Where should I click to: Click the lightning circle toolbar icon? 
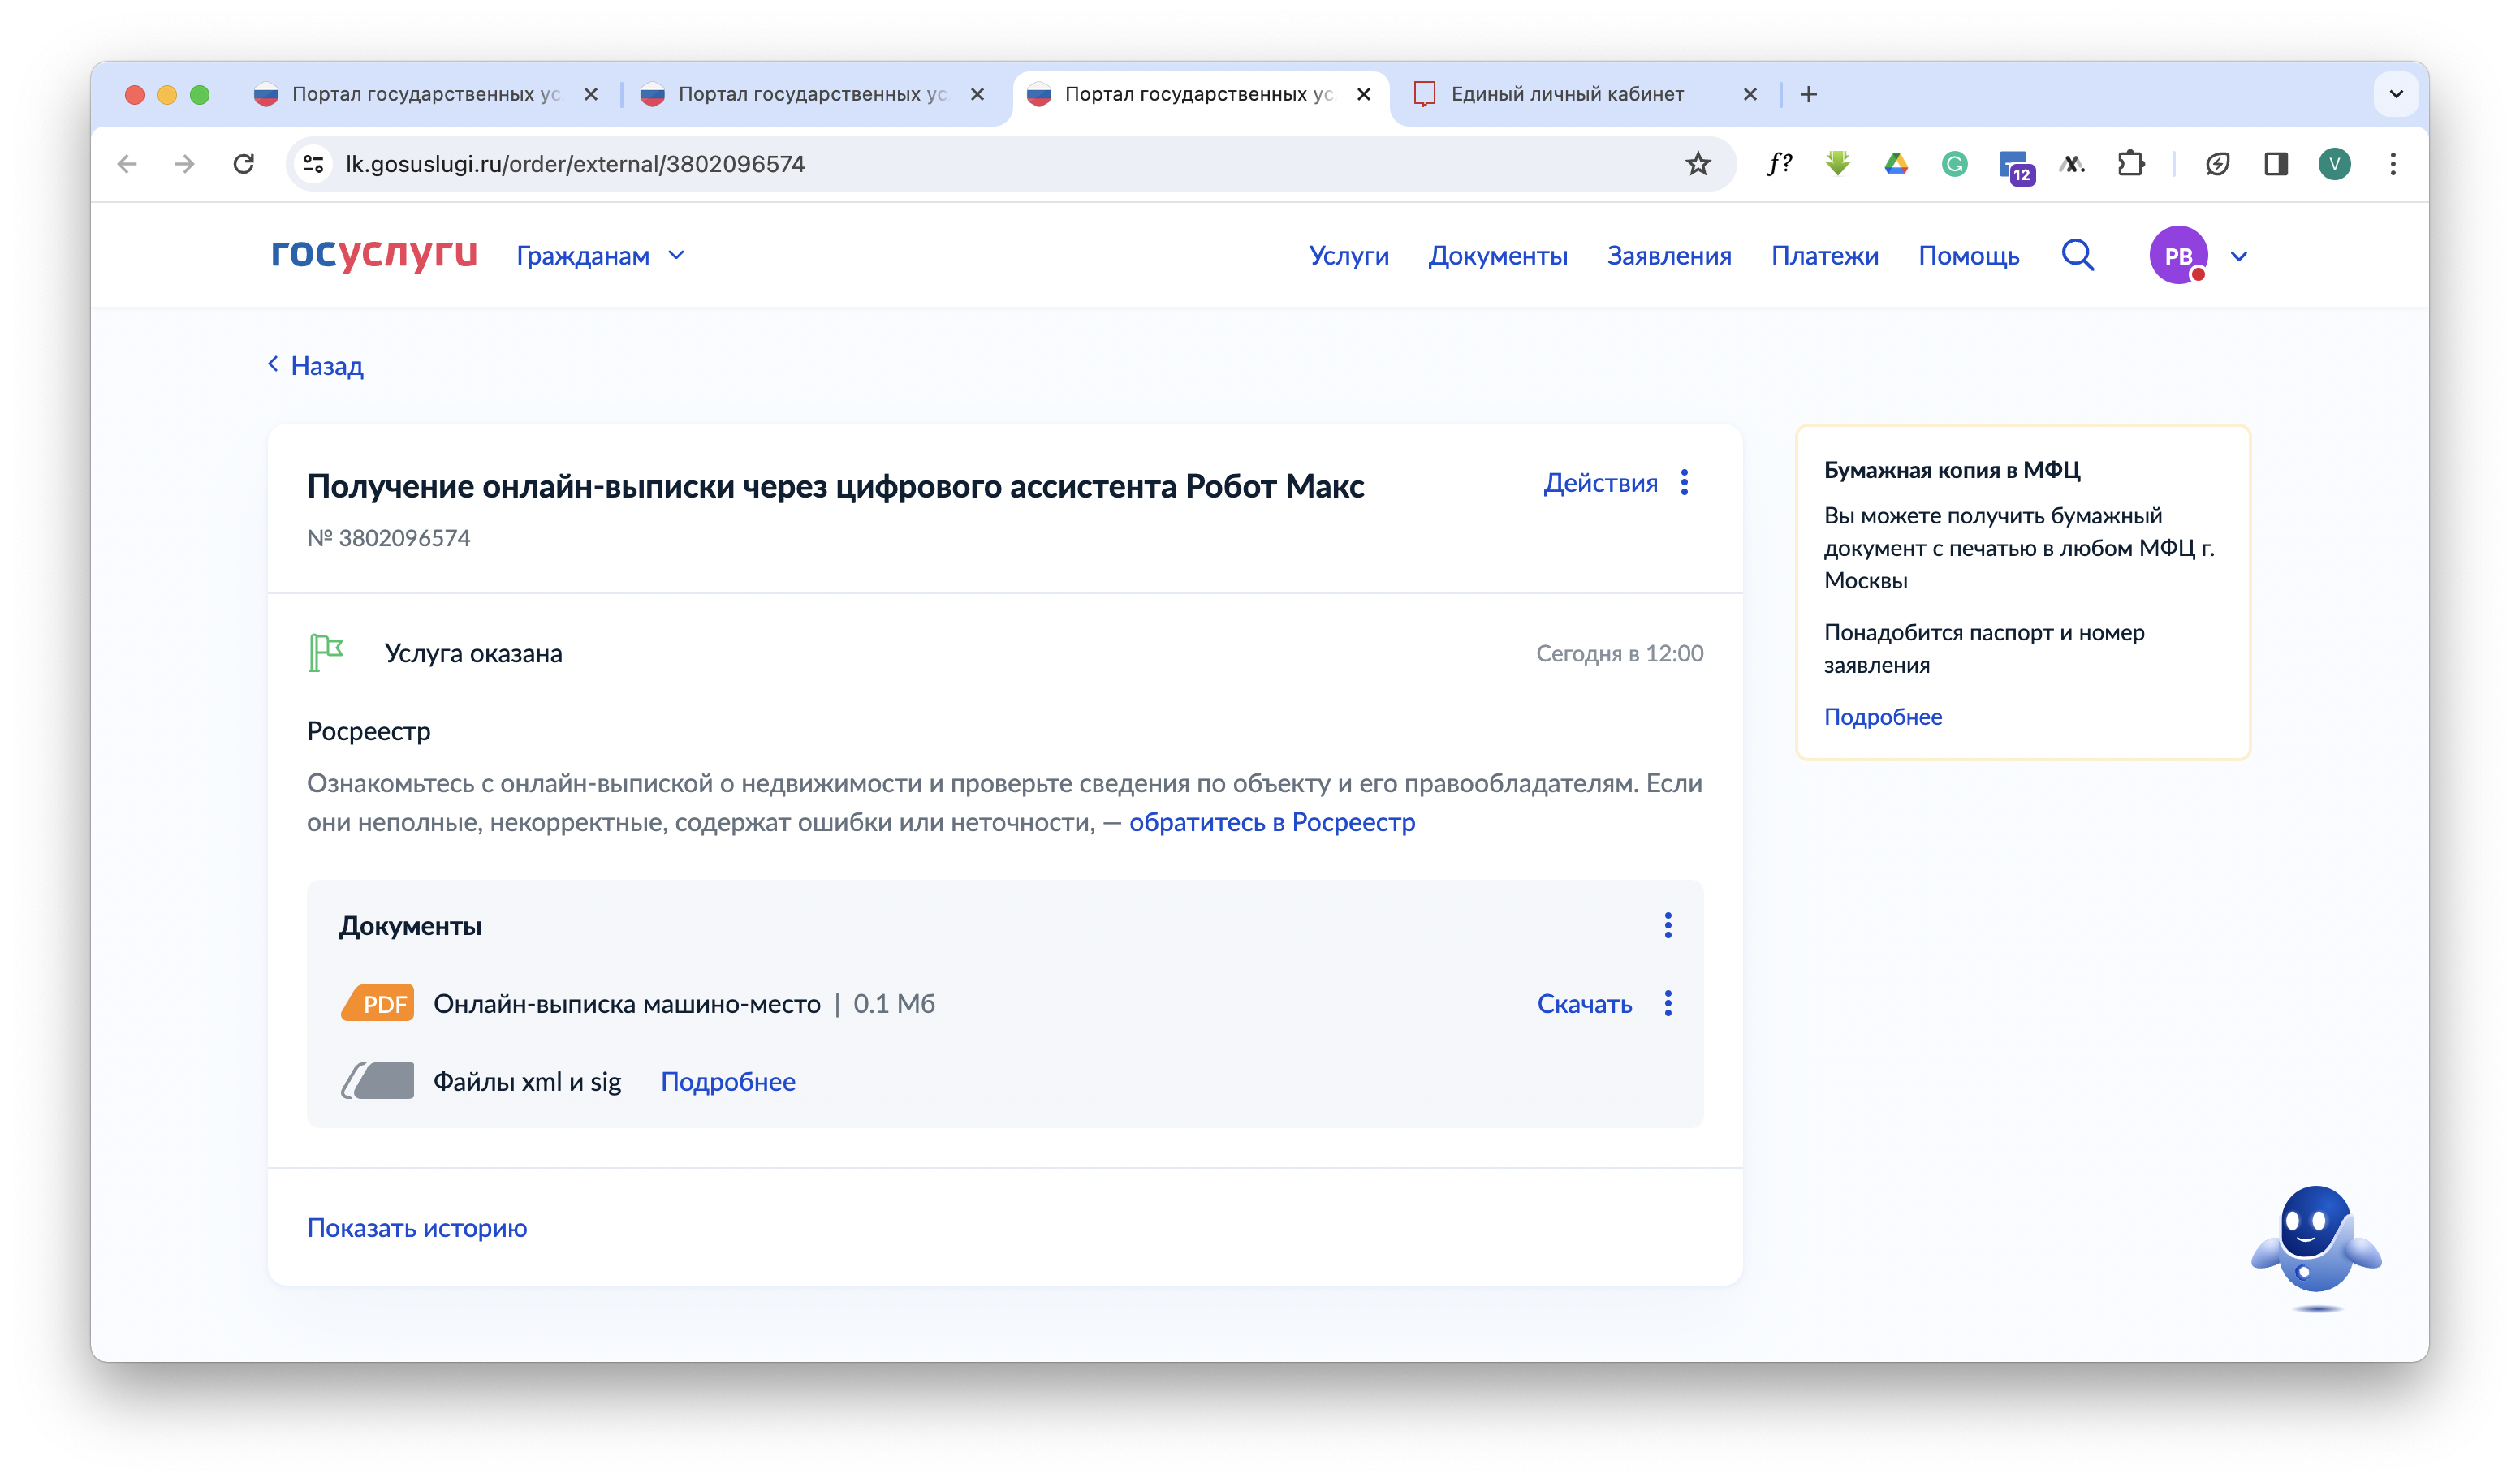[x=2217, y=164]
